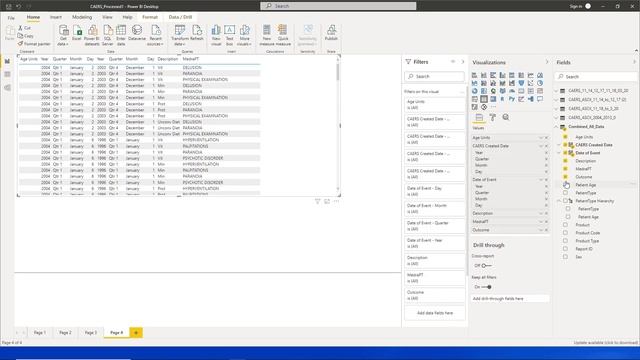Open the Get data source menu

click(63, 36)
